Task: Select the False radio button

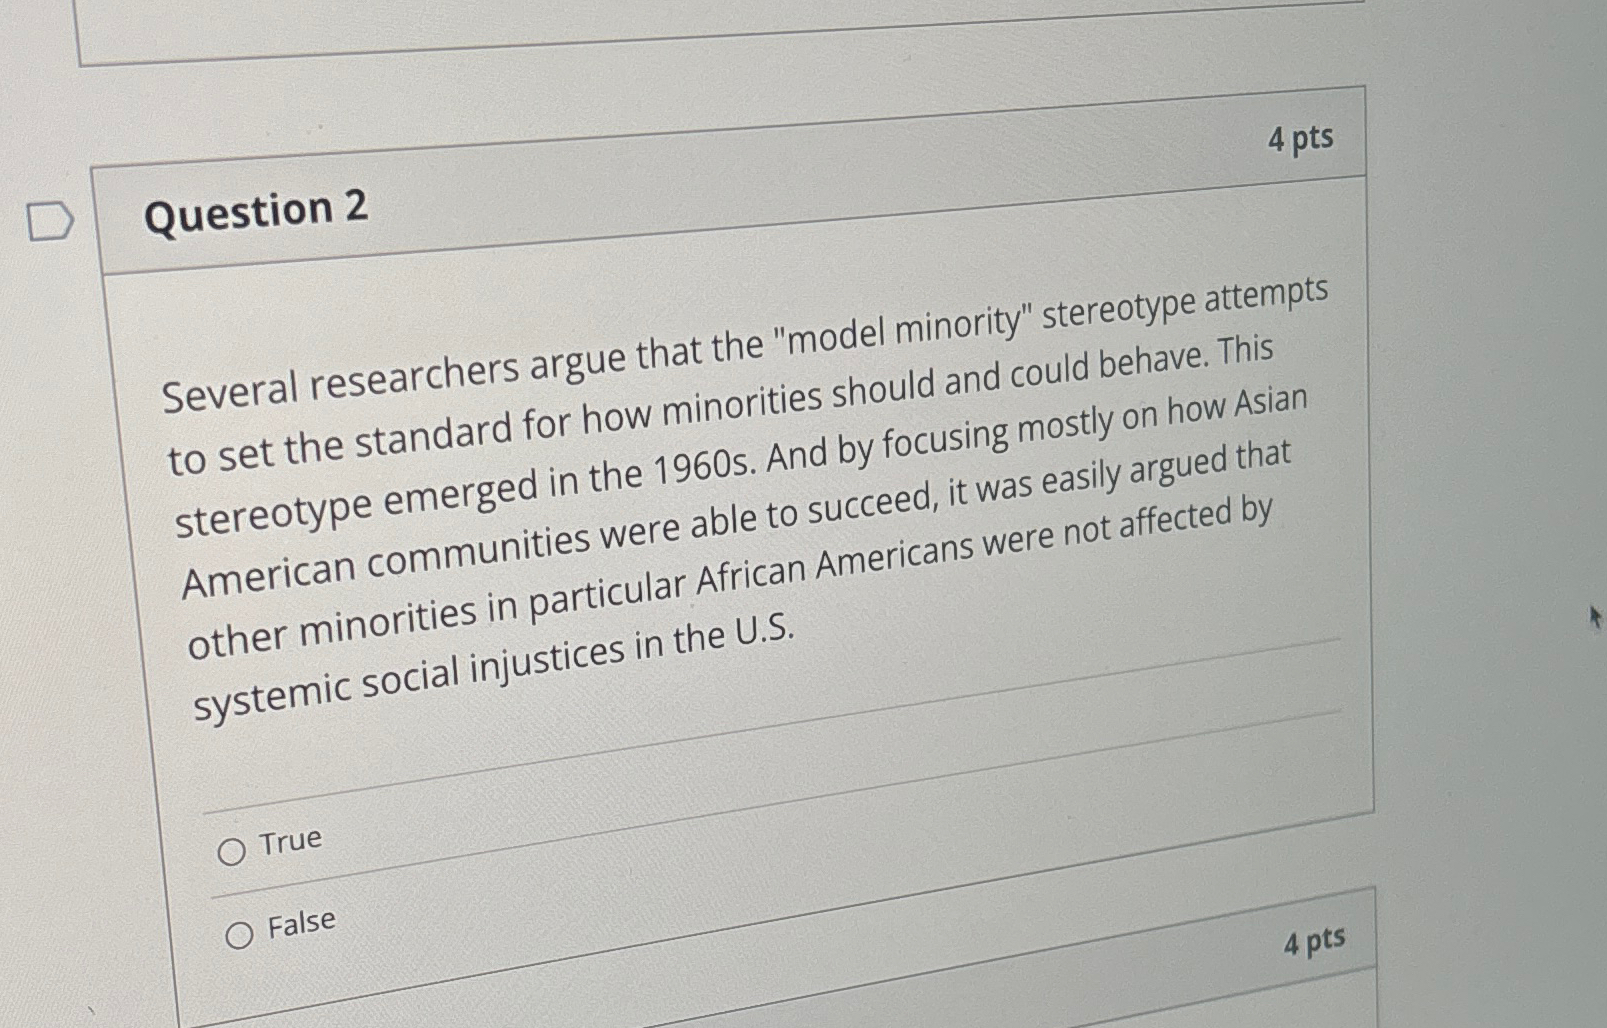Action: [240, 935]
